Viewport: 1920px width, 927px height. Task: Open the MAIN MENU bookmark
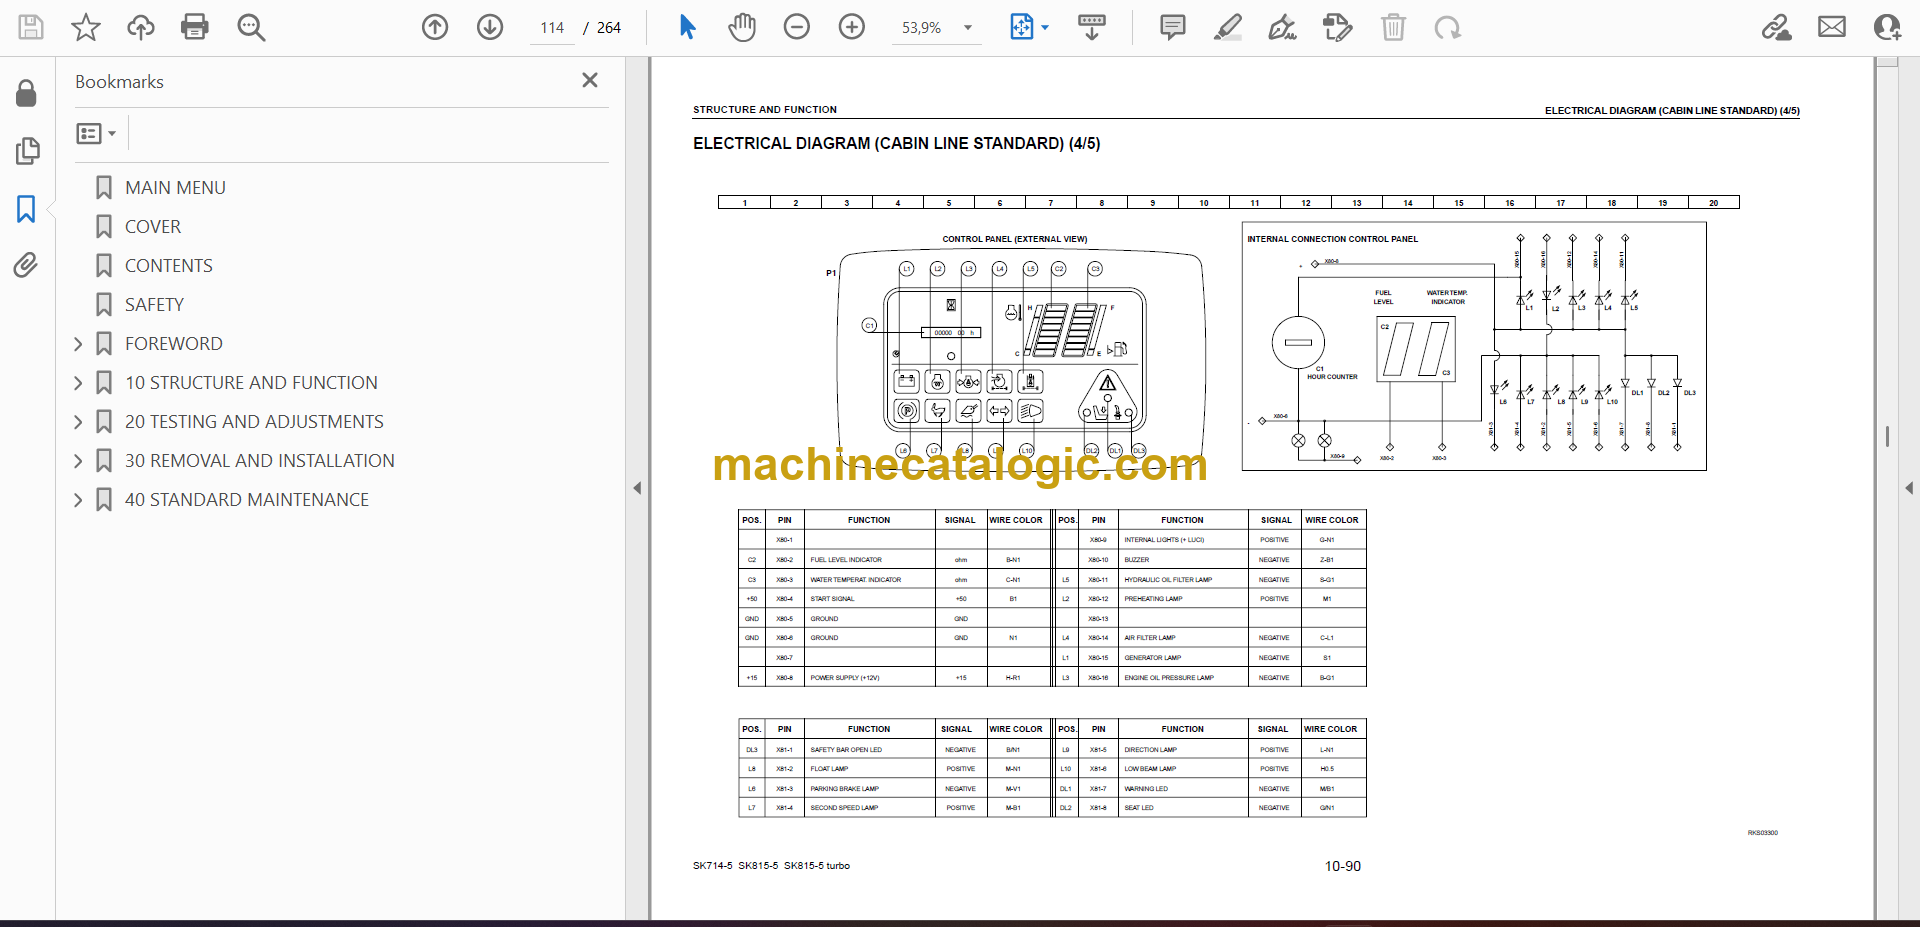[175, 188]
